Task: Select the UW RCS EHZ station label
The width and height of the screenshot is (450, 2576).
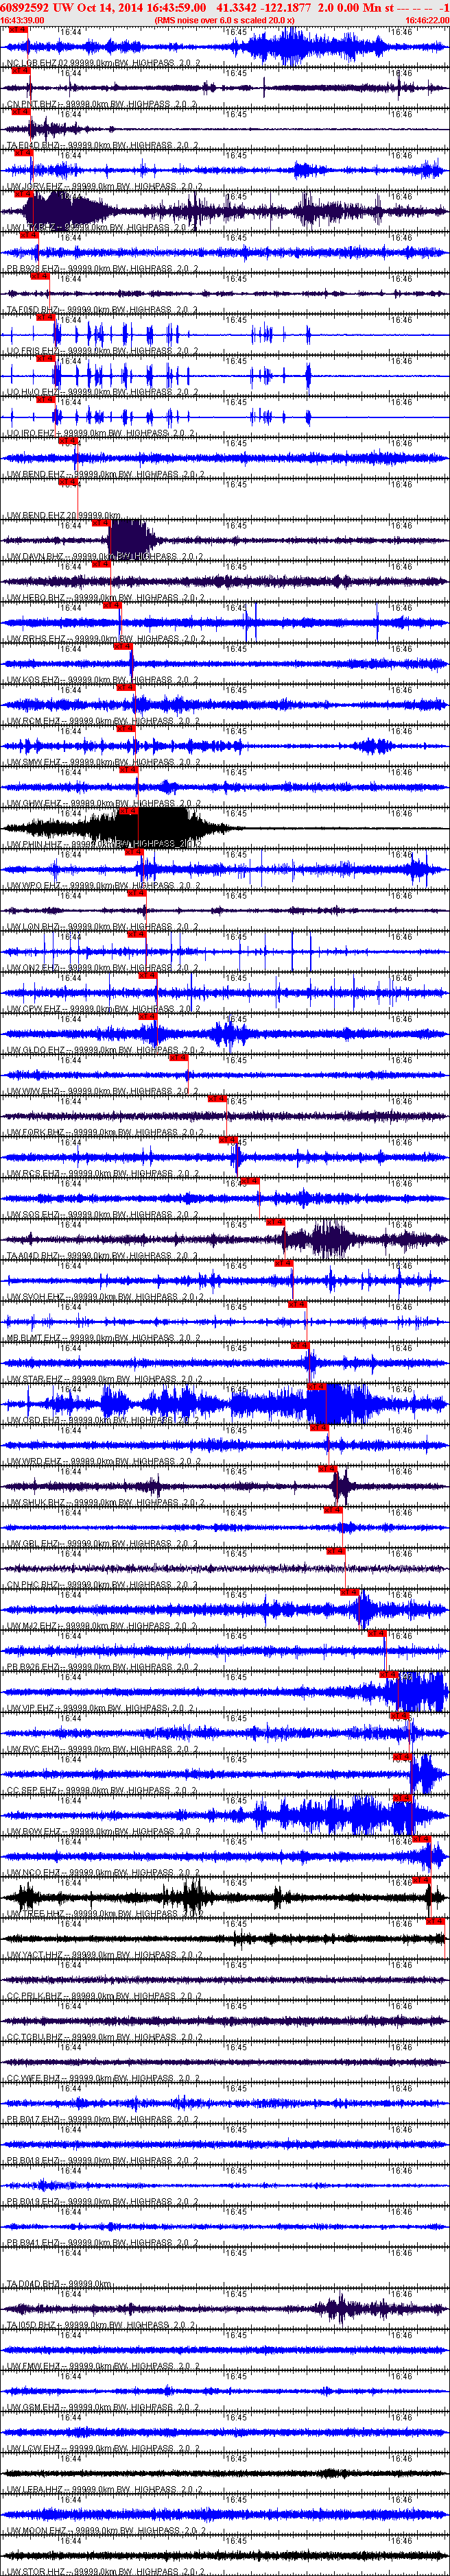Action: 104,1173
